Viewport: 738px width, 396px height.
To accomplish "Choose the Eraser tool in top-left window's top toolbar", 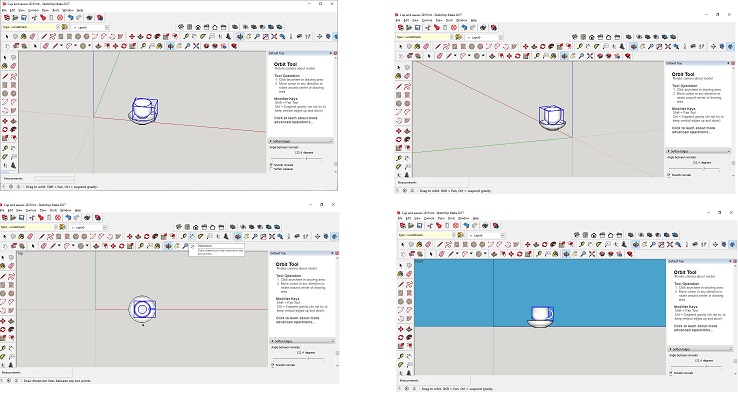I will pyautogui.click(x=32, y=37).
